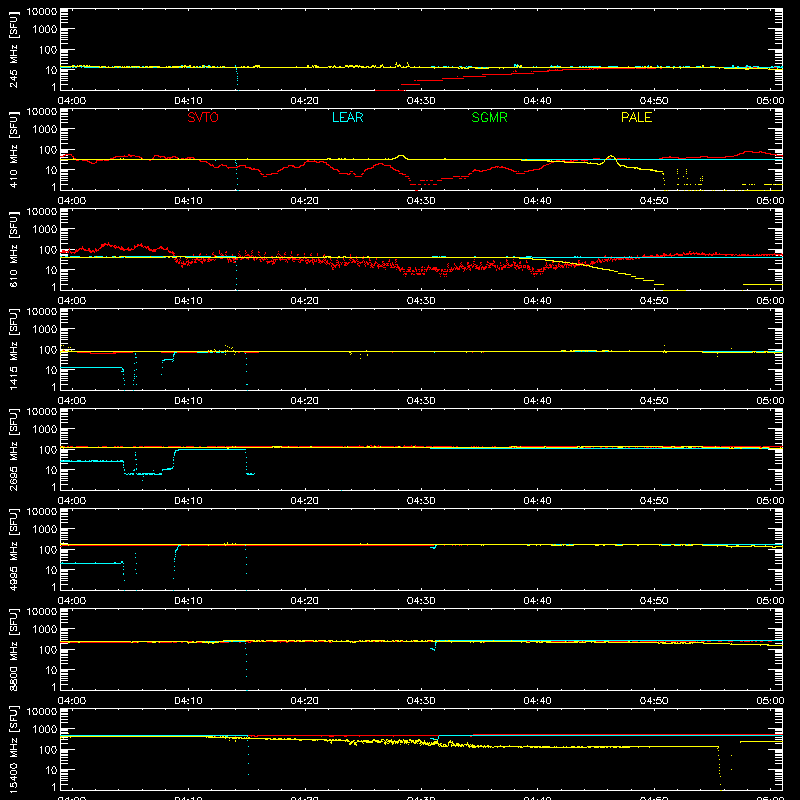
Task: Click the 100 tick of 610 MHz plot
Action: tap(48, 250)
